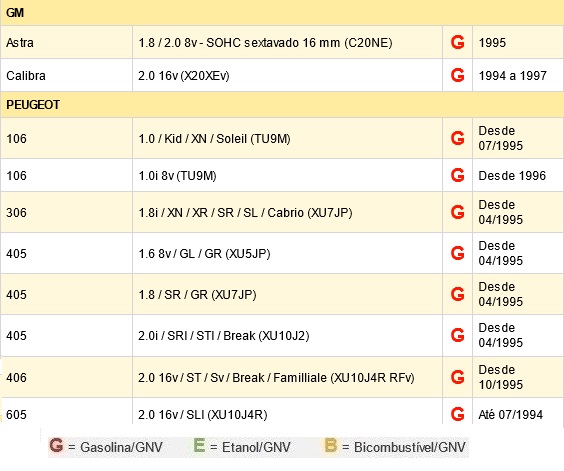Screen dimensions: 564x471
Task: Click the 1.6 8v / GL / GR description
Action: [x=204, y=254]
